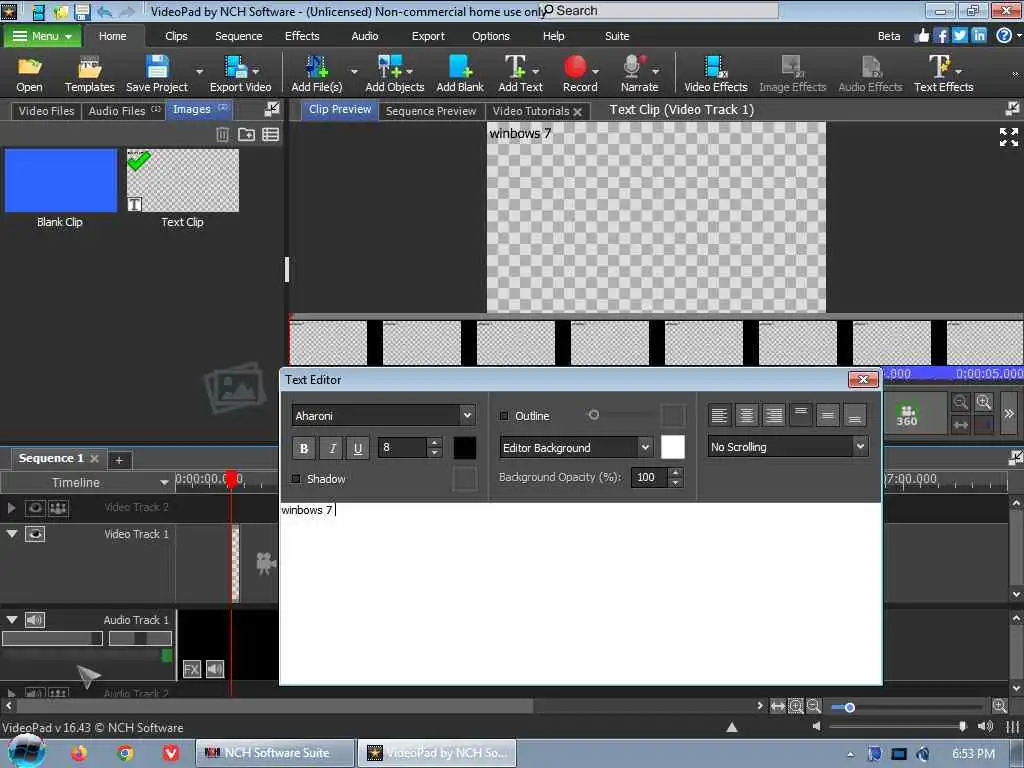Create new folder in media bin

(246, 135)
